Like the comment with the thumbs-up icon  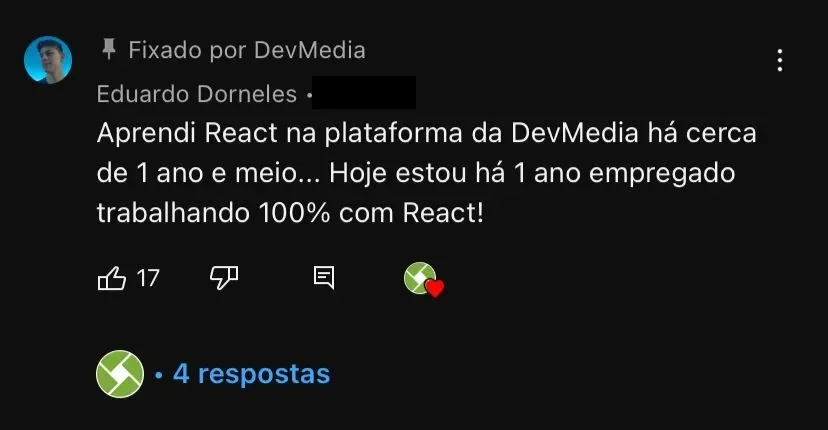click(x=112, y=278)
